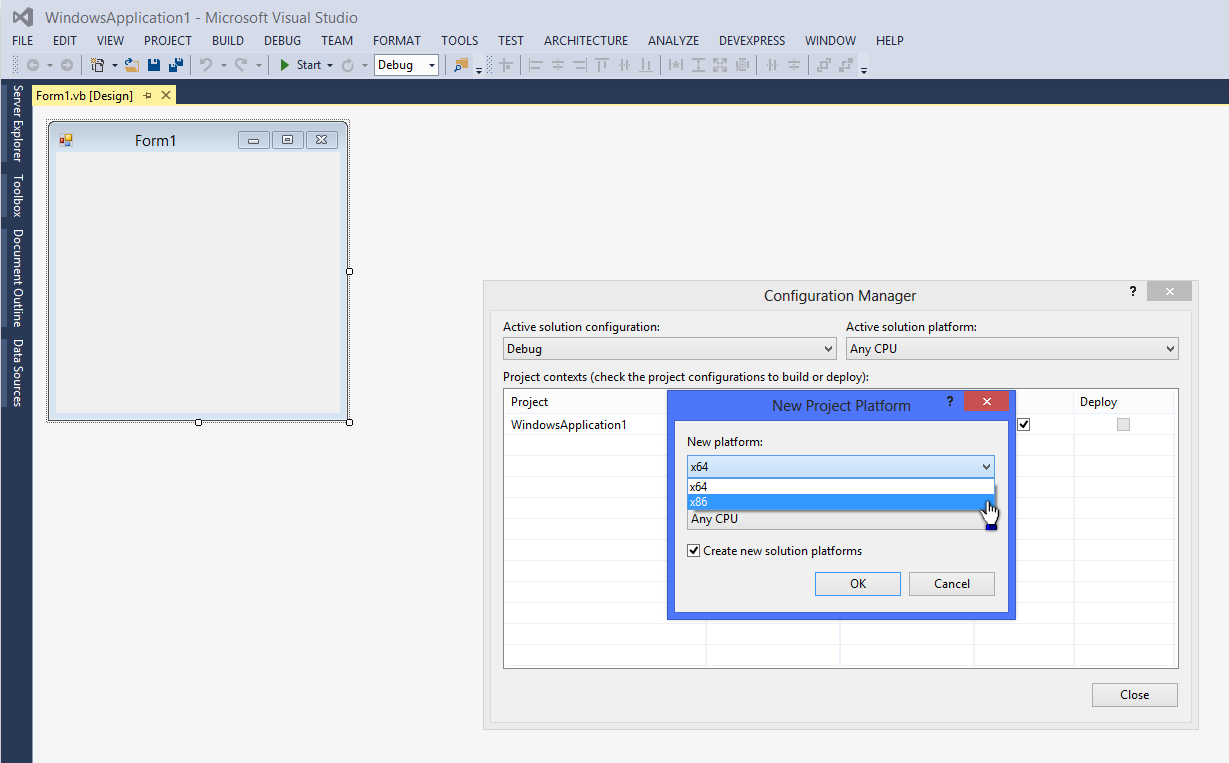Open the Active solution configuration dropdown

pyautogui.click(x=669, y=349)
